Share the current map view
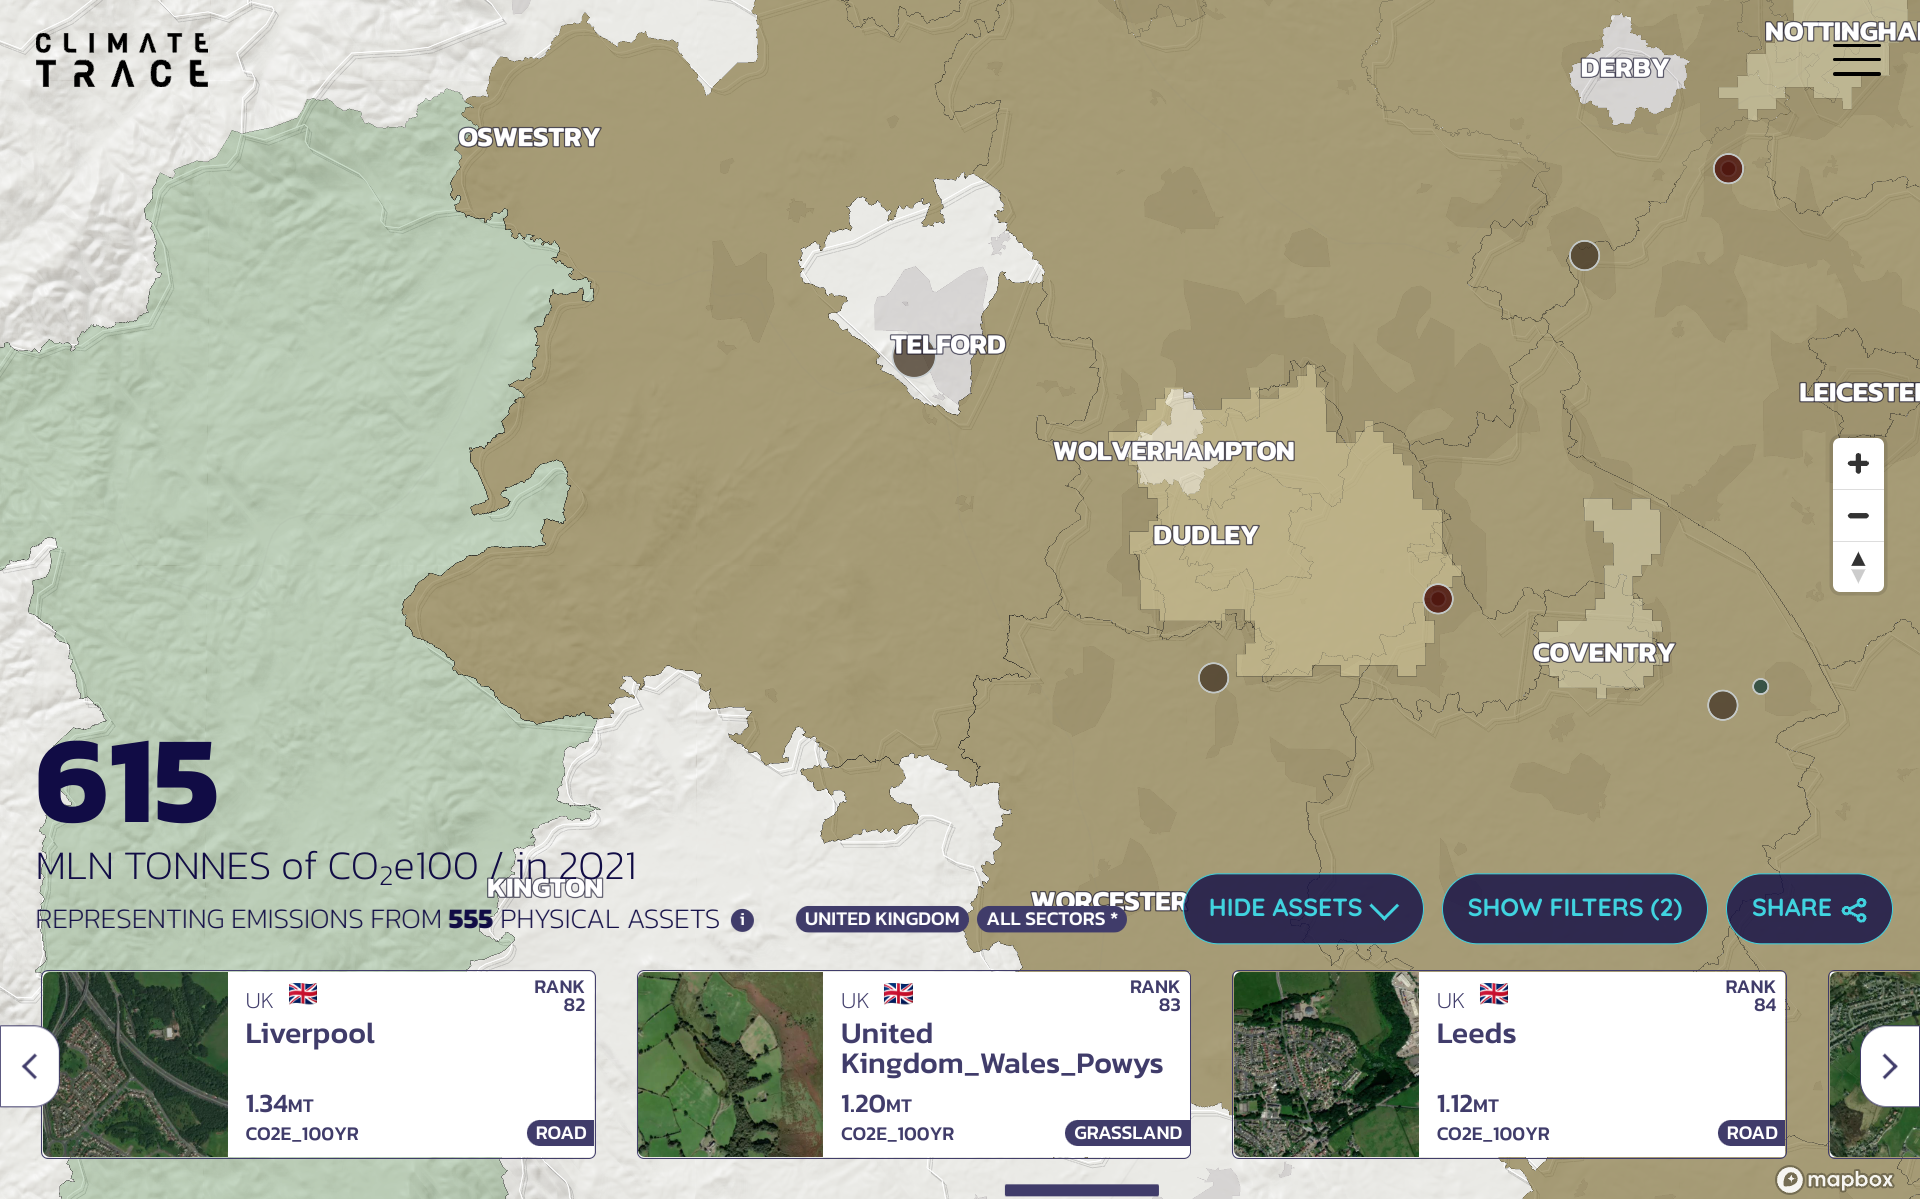The height and width of the screenshot is (1199, 1920). [x=1808, y=908]
